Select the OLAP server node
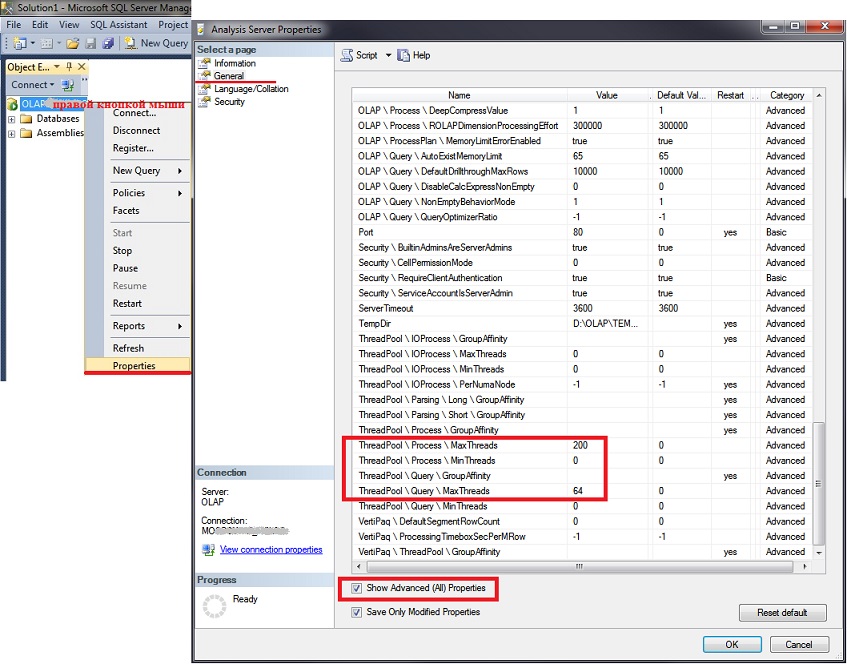 pos(33,104)
